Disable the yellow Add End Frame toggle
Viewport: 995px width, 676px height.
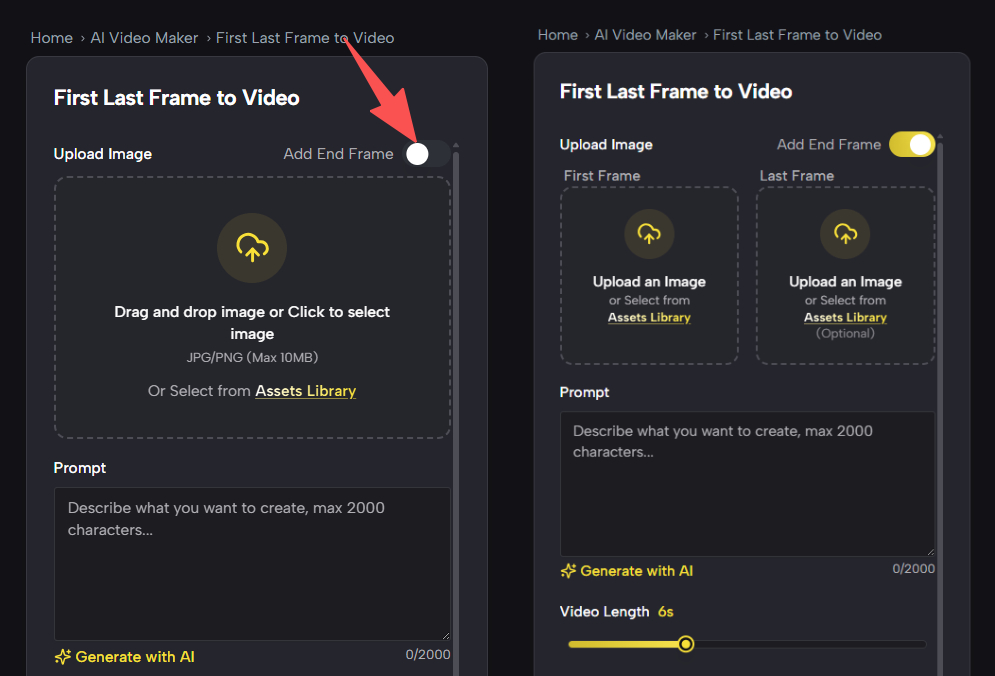tap(911, 144)
